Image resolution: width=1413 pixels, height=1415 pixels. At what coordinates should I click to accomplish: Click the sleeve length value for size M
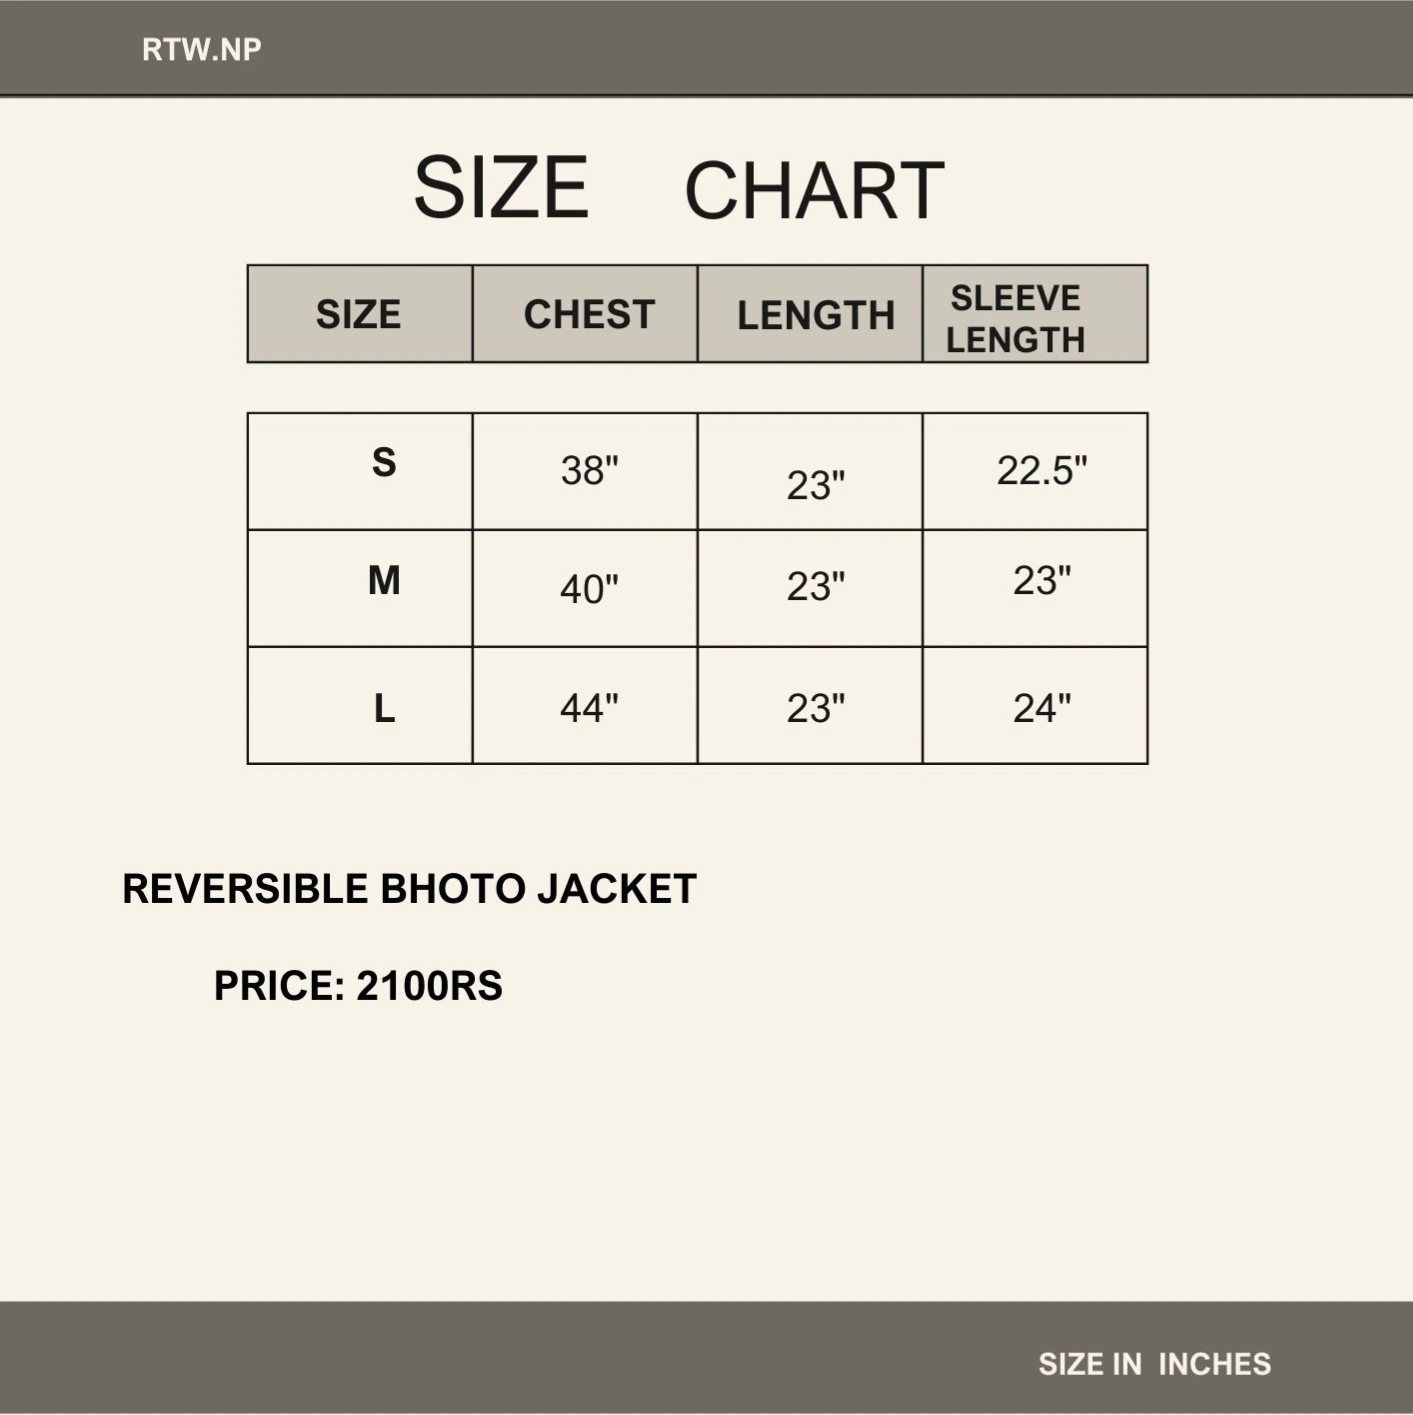pos(1041,580)
